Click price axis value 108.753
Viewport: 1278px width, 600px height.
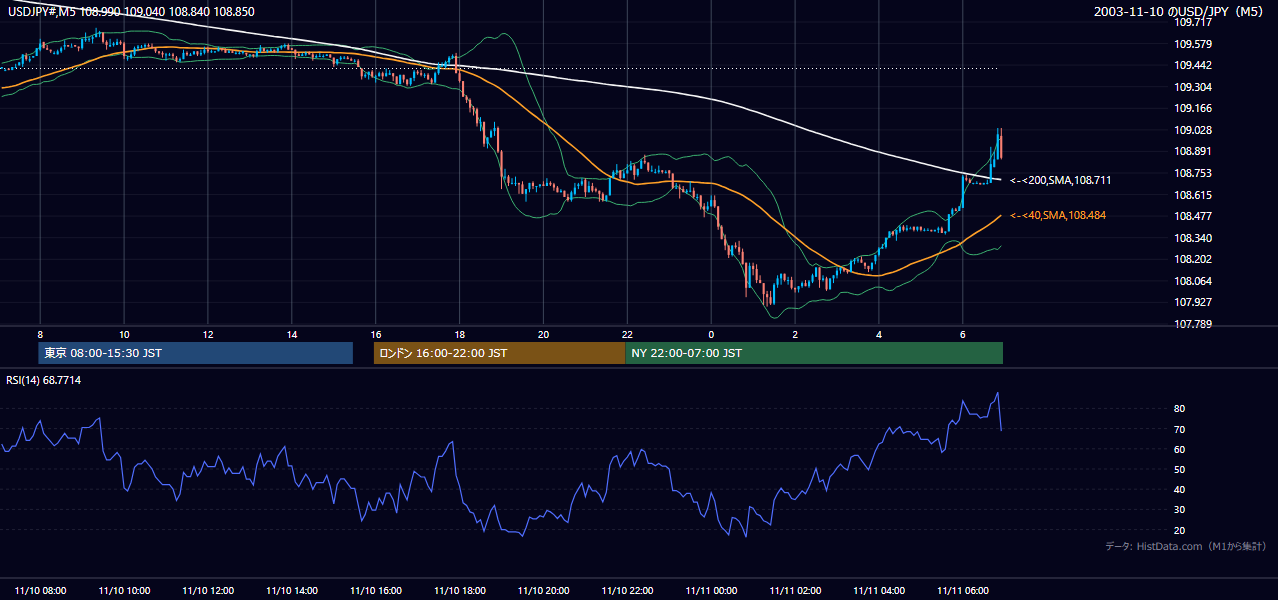click(x=1194, y=173)
